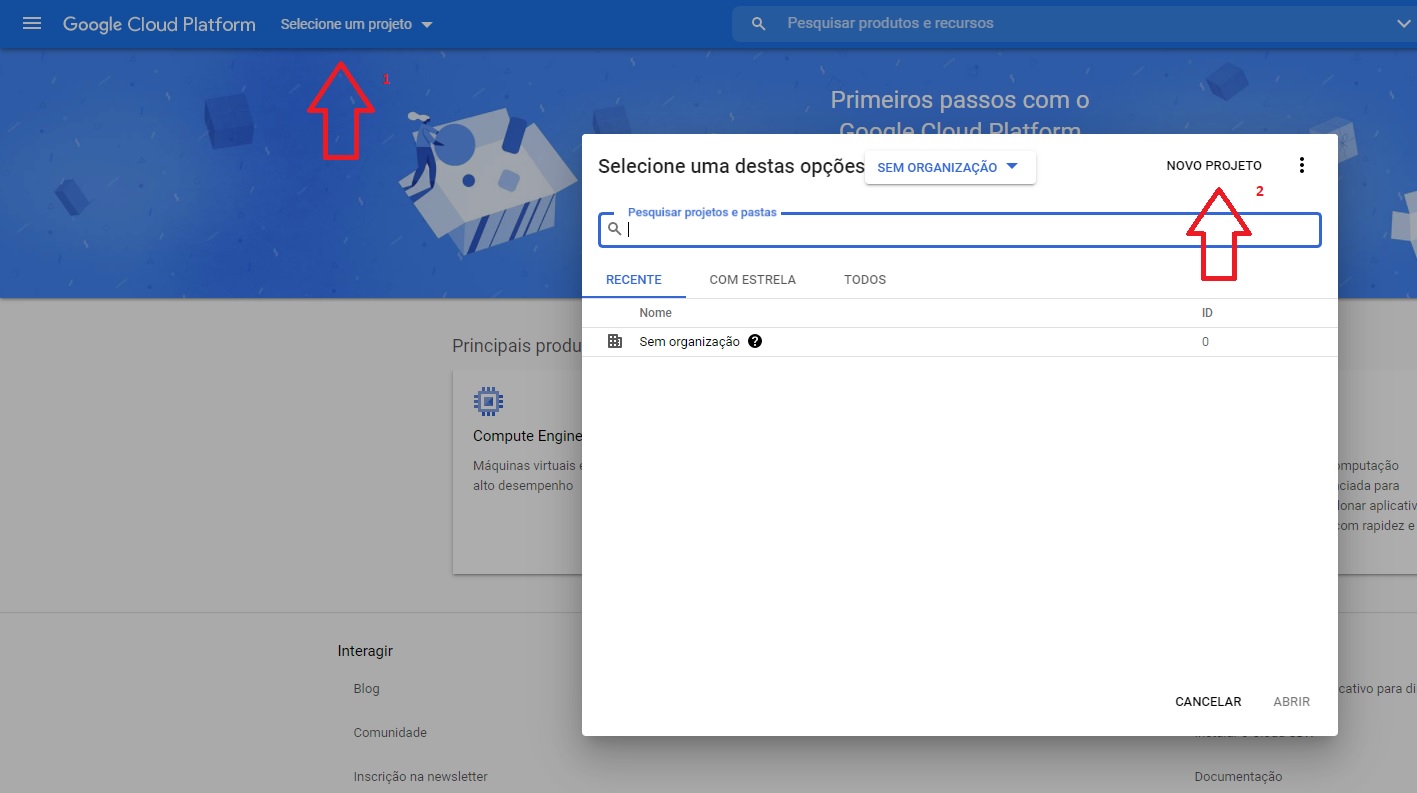
Task: Click the three-dot more options icon
Action: coord(1301,166)
